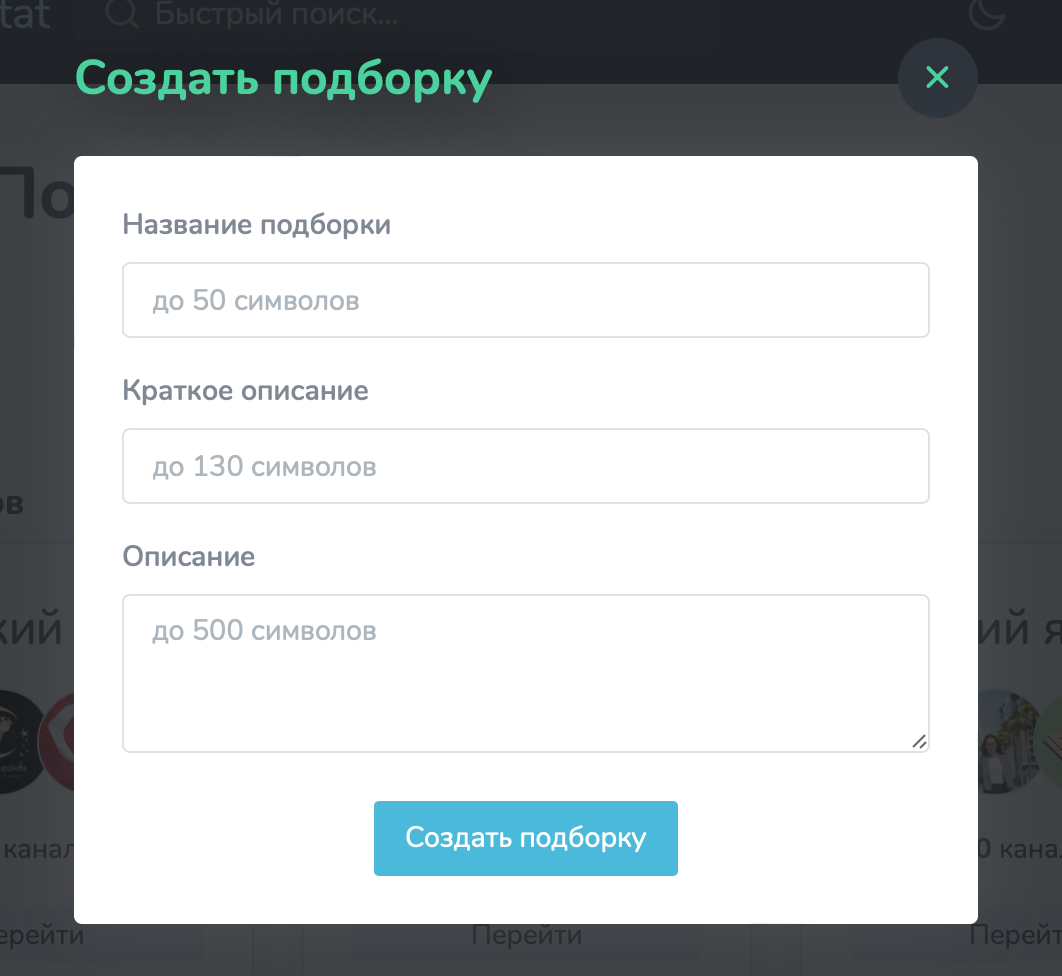Click the green "Создать подборку" dialog heading
Screen dimensions: 1062x976
(283, 79)
